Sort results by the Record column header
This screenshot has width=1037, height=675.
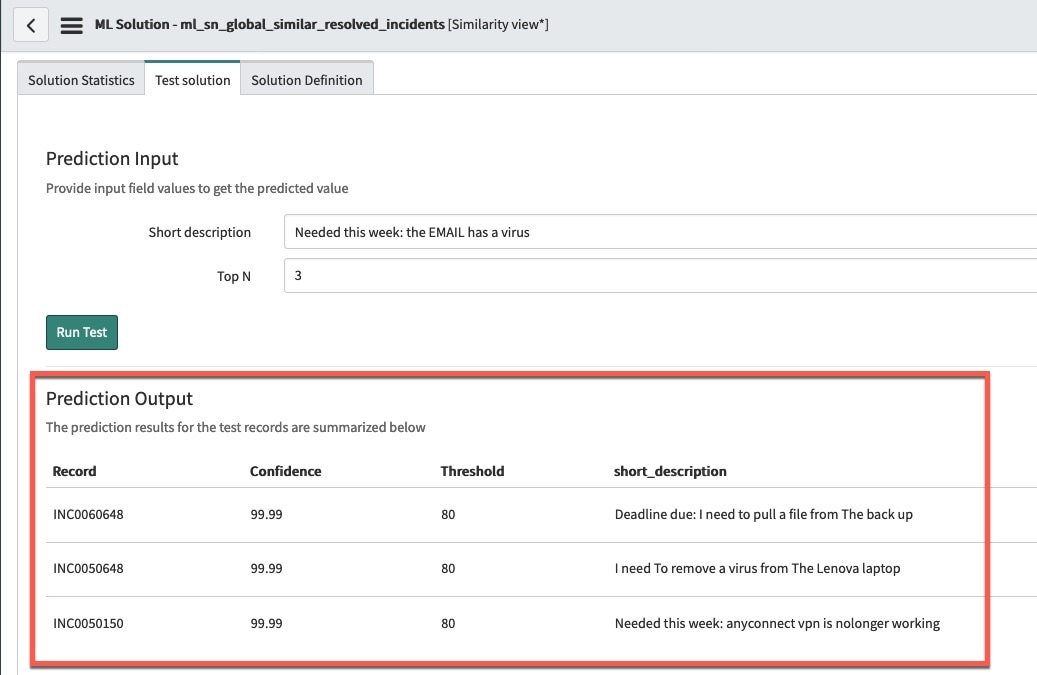pos(75,471)
